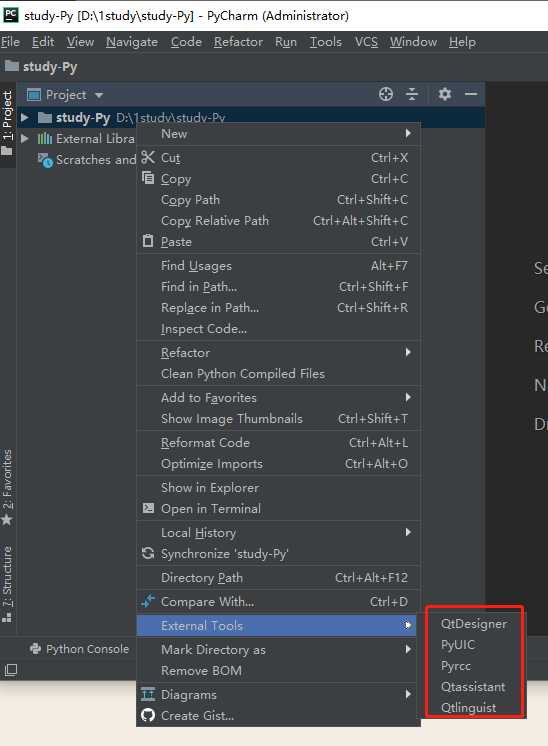The height and width of the screenshot is (746, 548).
Task: Open the File menu
Action: coord(10,42)
